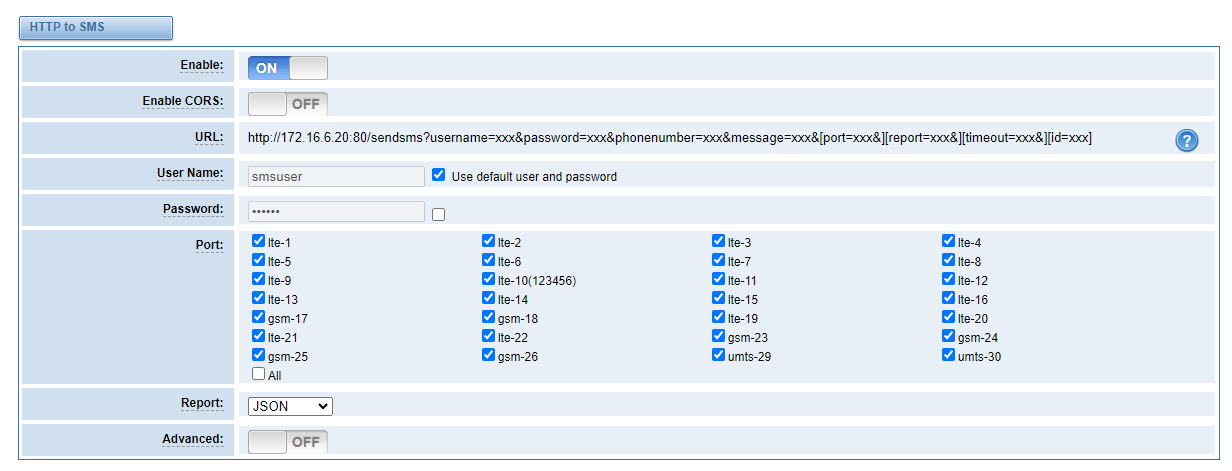Click the Advanced row label
The image size is (1232, 471).
click(x=193, y=439)
